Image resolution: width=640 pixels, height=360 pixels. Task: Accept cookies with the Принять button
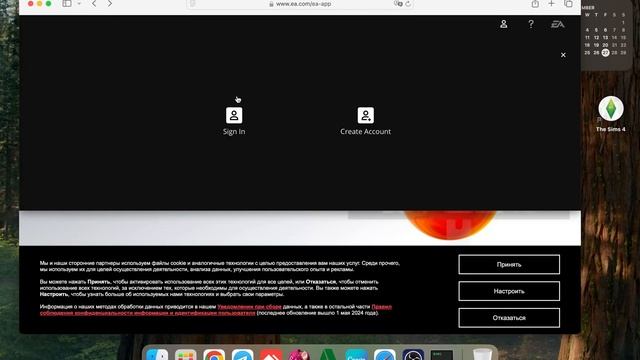pos(509,264)
